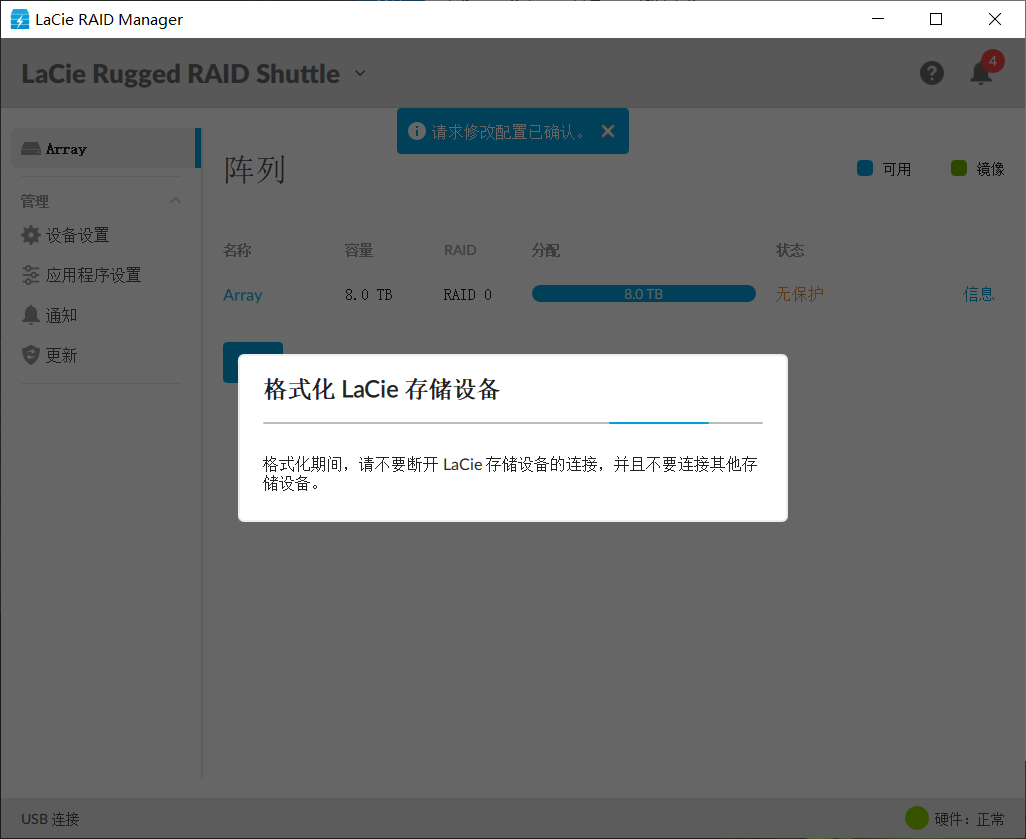The height and width of the screenshot is (839, 1026).
Task: Click the 应用程序设置 sliders icon
Action: pyautogui.click(x=30, y=274)
